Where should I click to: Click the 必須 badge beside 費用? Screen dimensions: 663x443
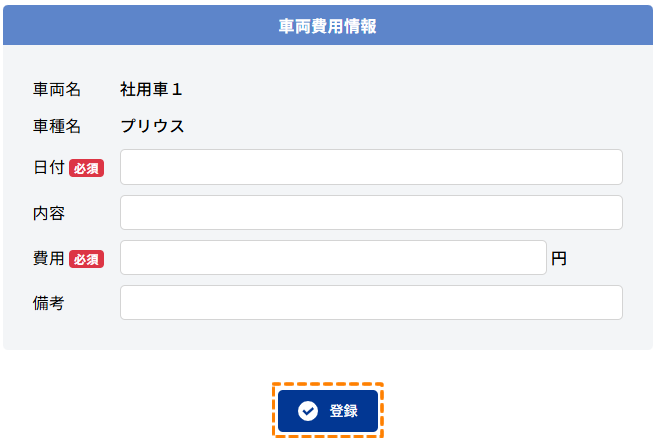click(x=86, y=259)
